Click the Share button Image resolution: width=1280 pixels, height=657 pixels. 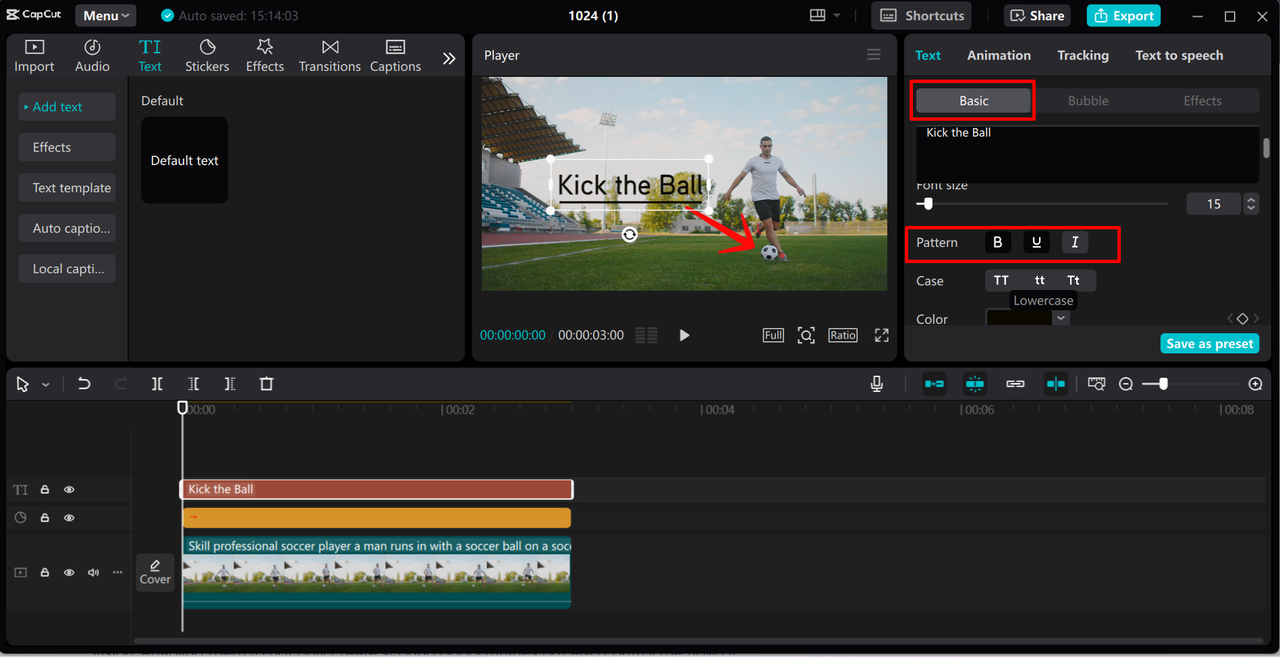pyautogui.click(x=1037, y=16)
